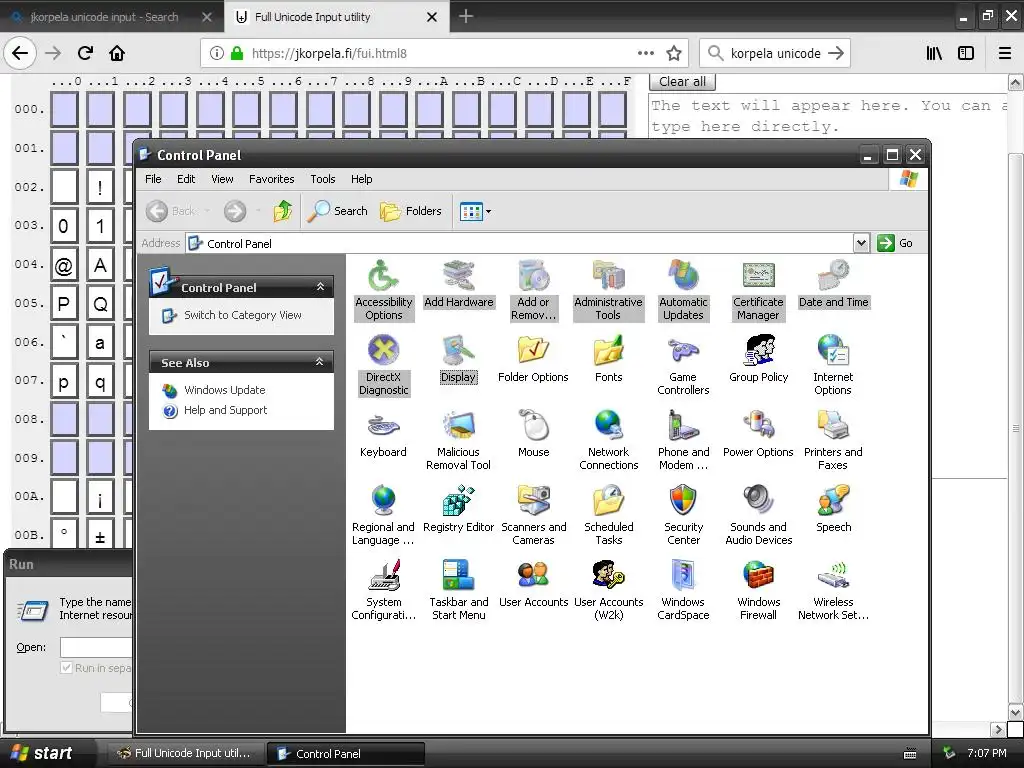Open a new browser tab

[x=466, y=16]
